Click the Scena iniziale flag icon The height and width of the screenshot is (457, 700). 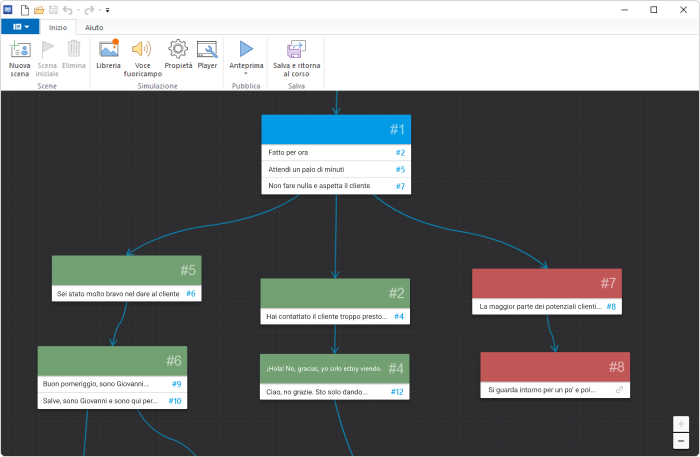47,49
